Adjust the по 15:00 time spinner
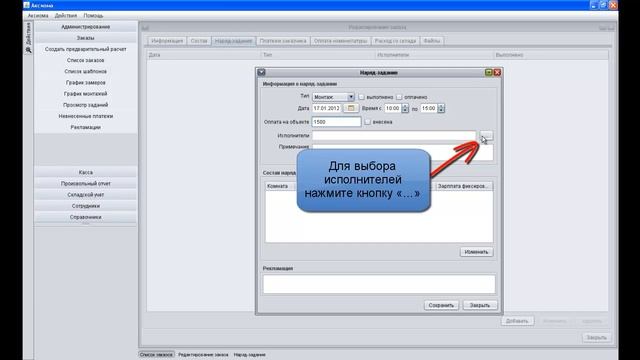Screen dimensions: 640x360 click(441, 108)
